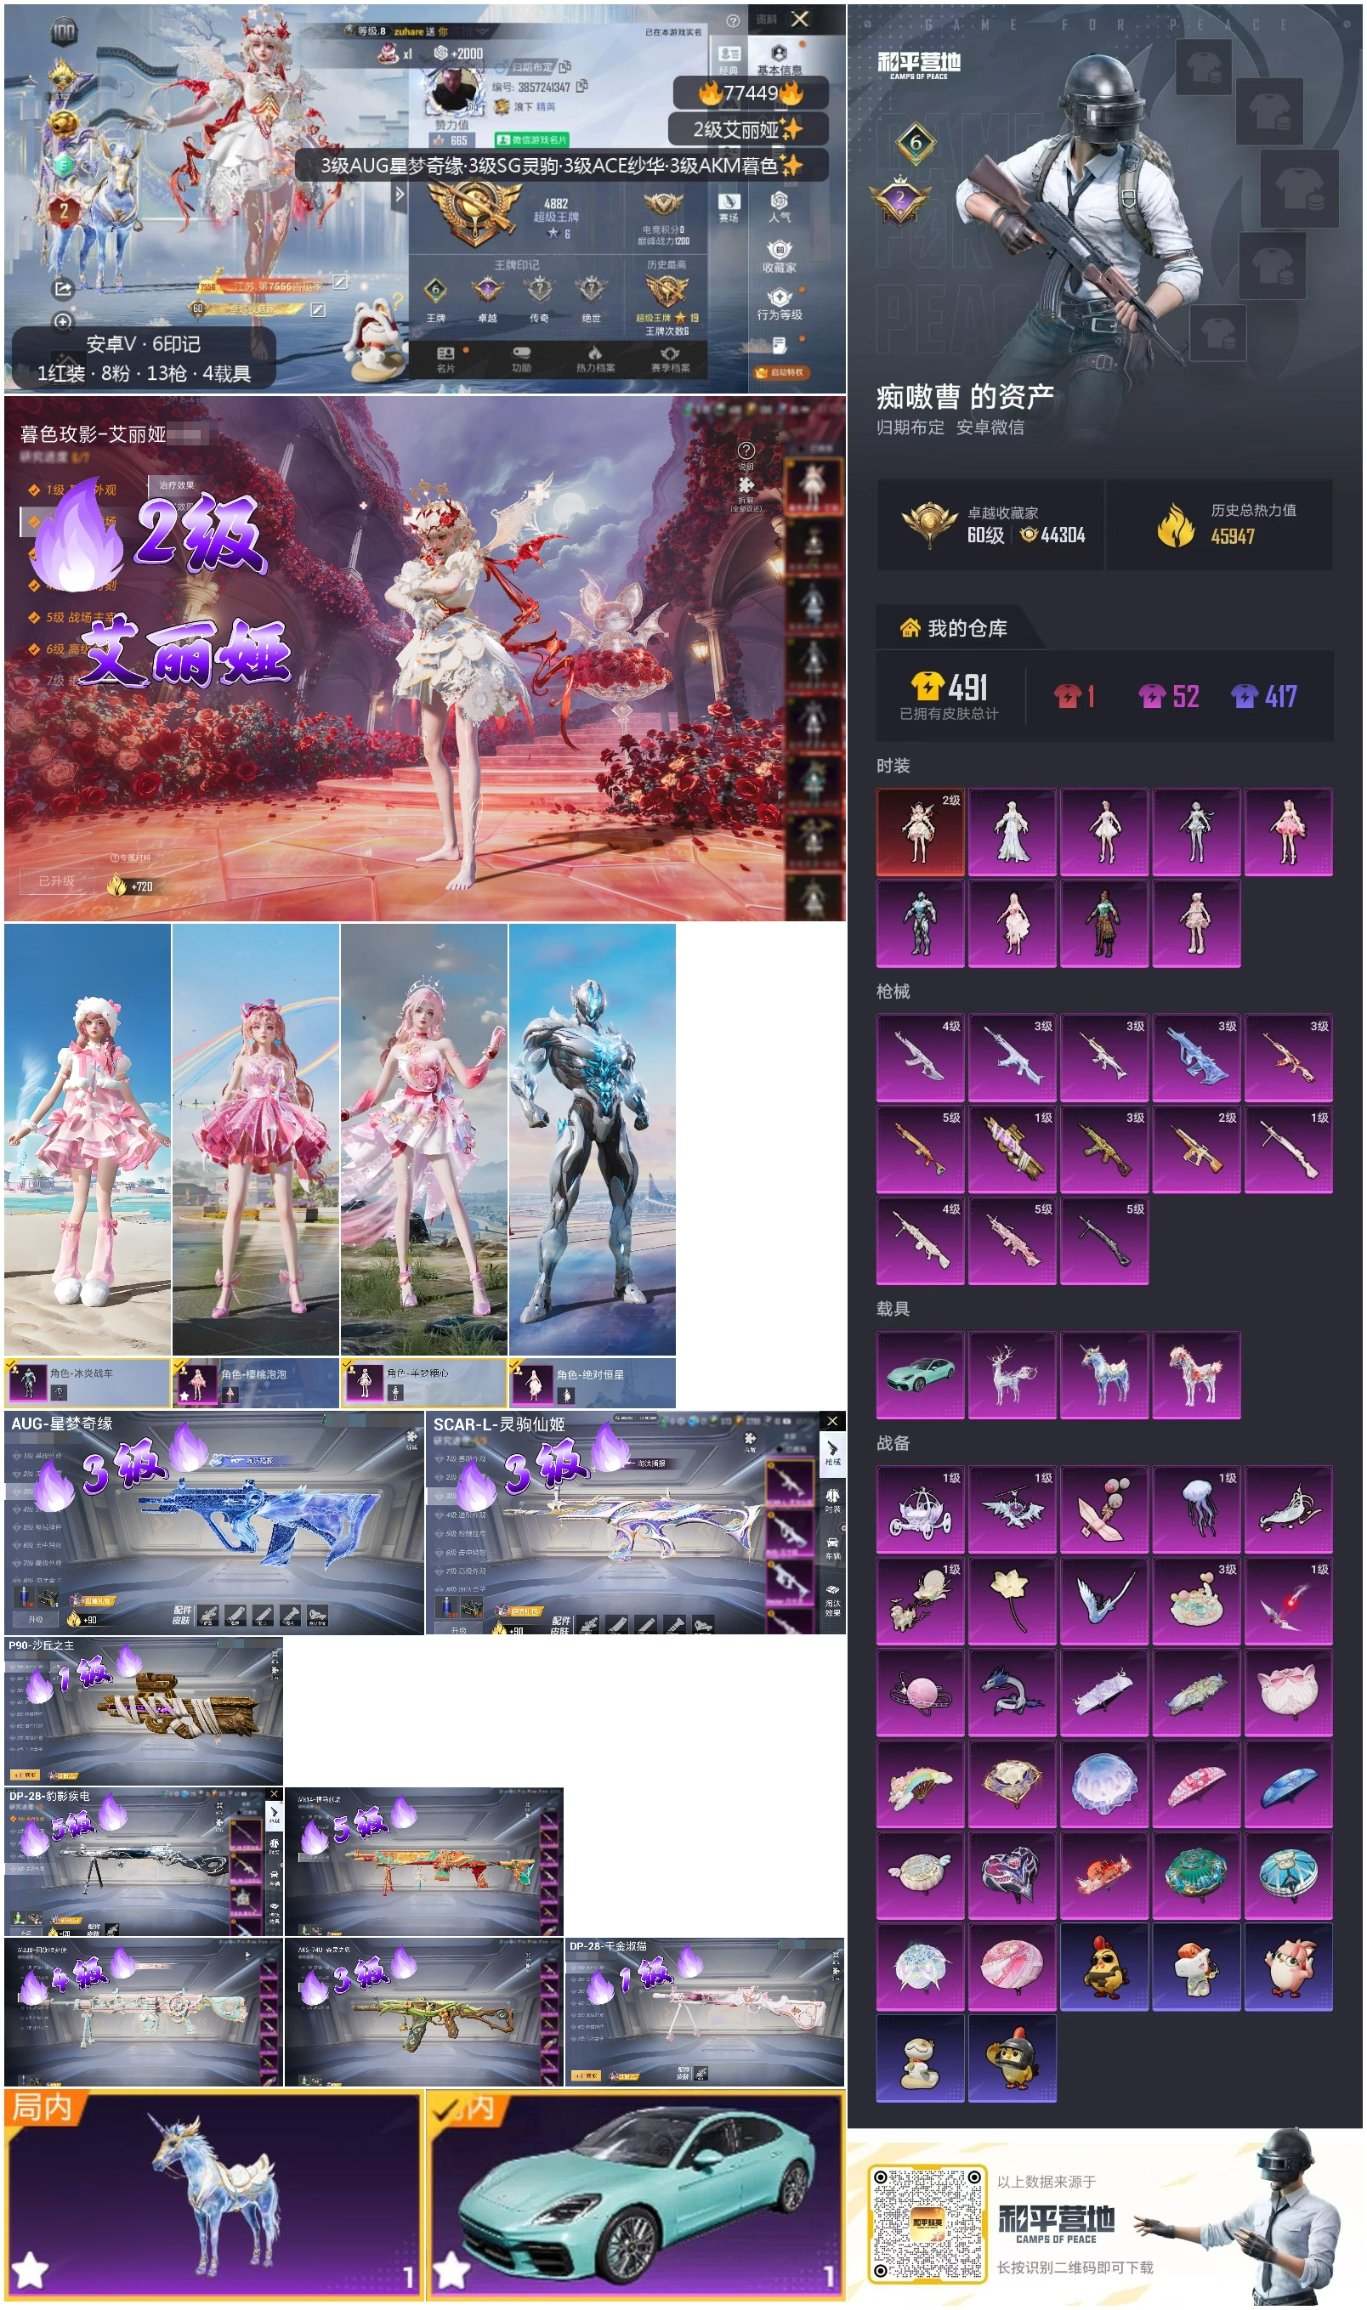
Task: Open the 功勋 tab at profile bottom
Action: point(521,360)
